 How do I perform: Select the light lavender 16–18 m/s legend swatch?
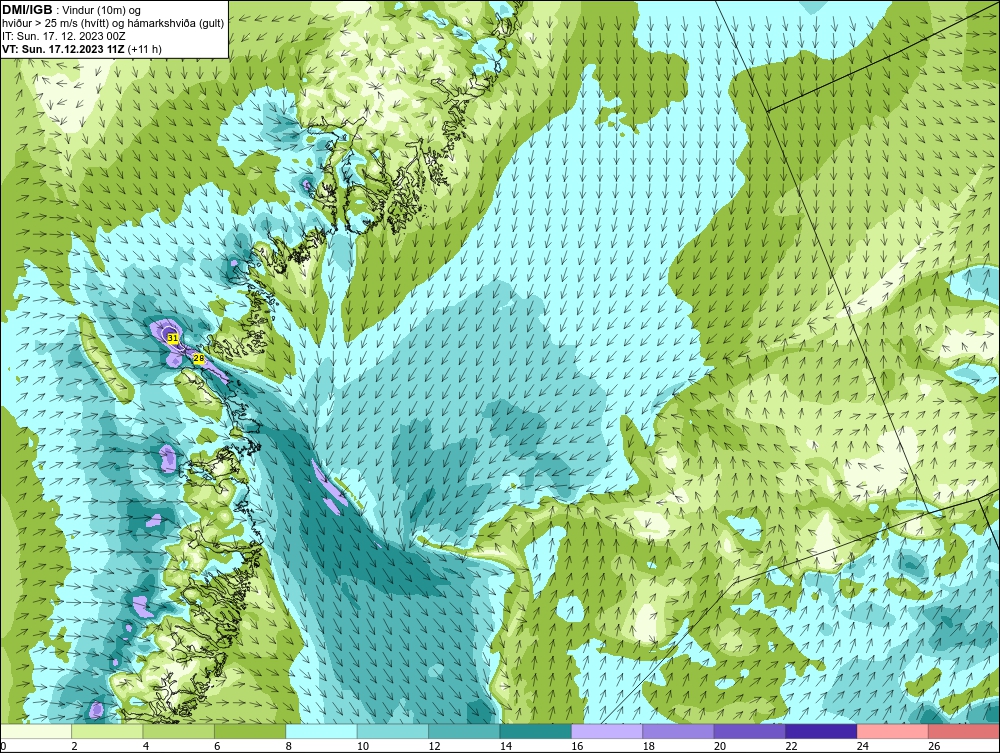pyautogui.click(x=607, y=731)
